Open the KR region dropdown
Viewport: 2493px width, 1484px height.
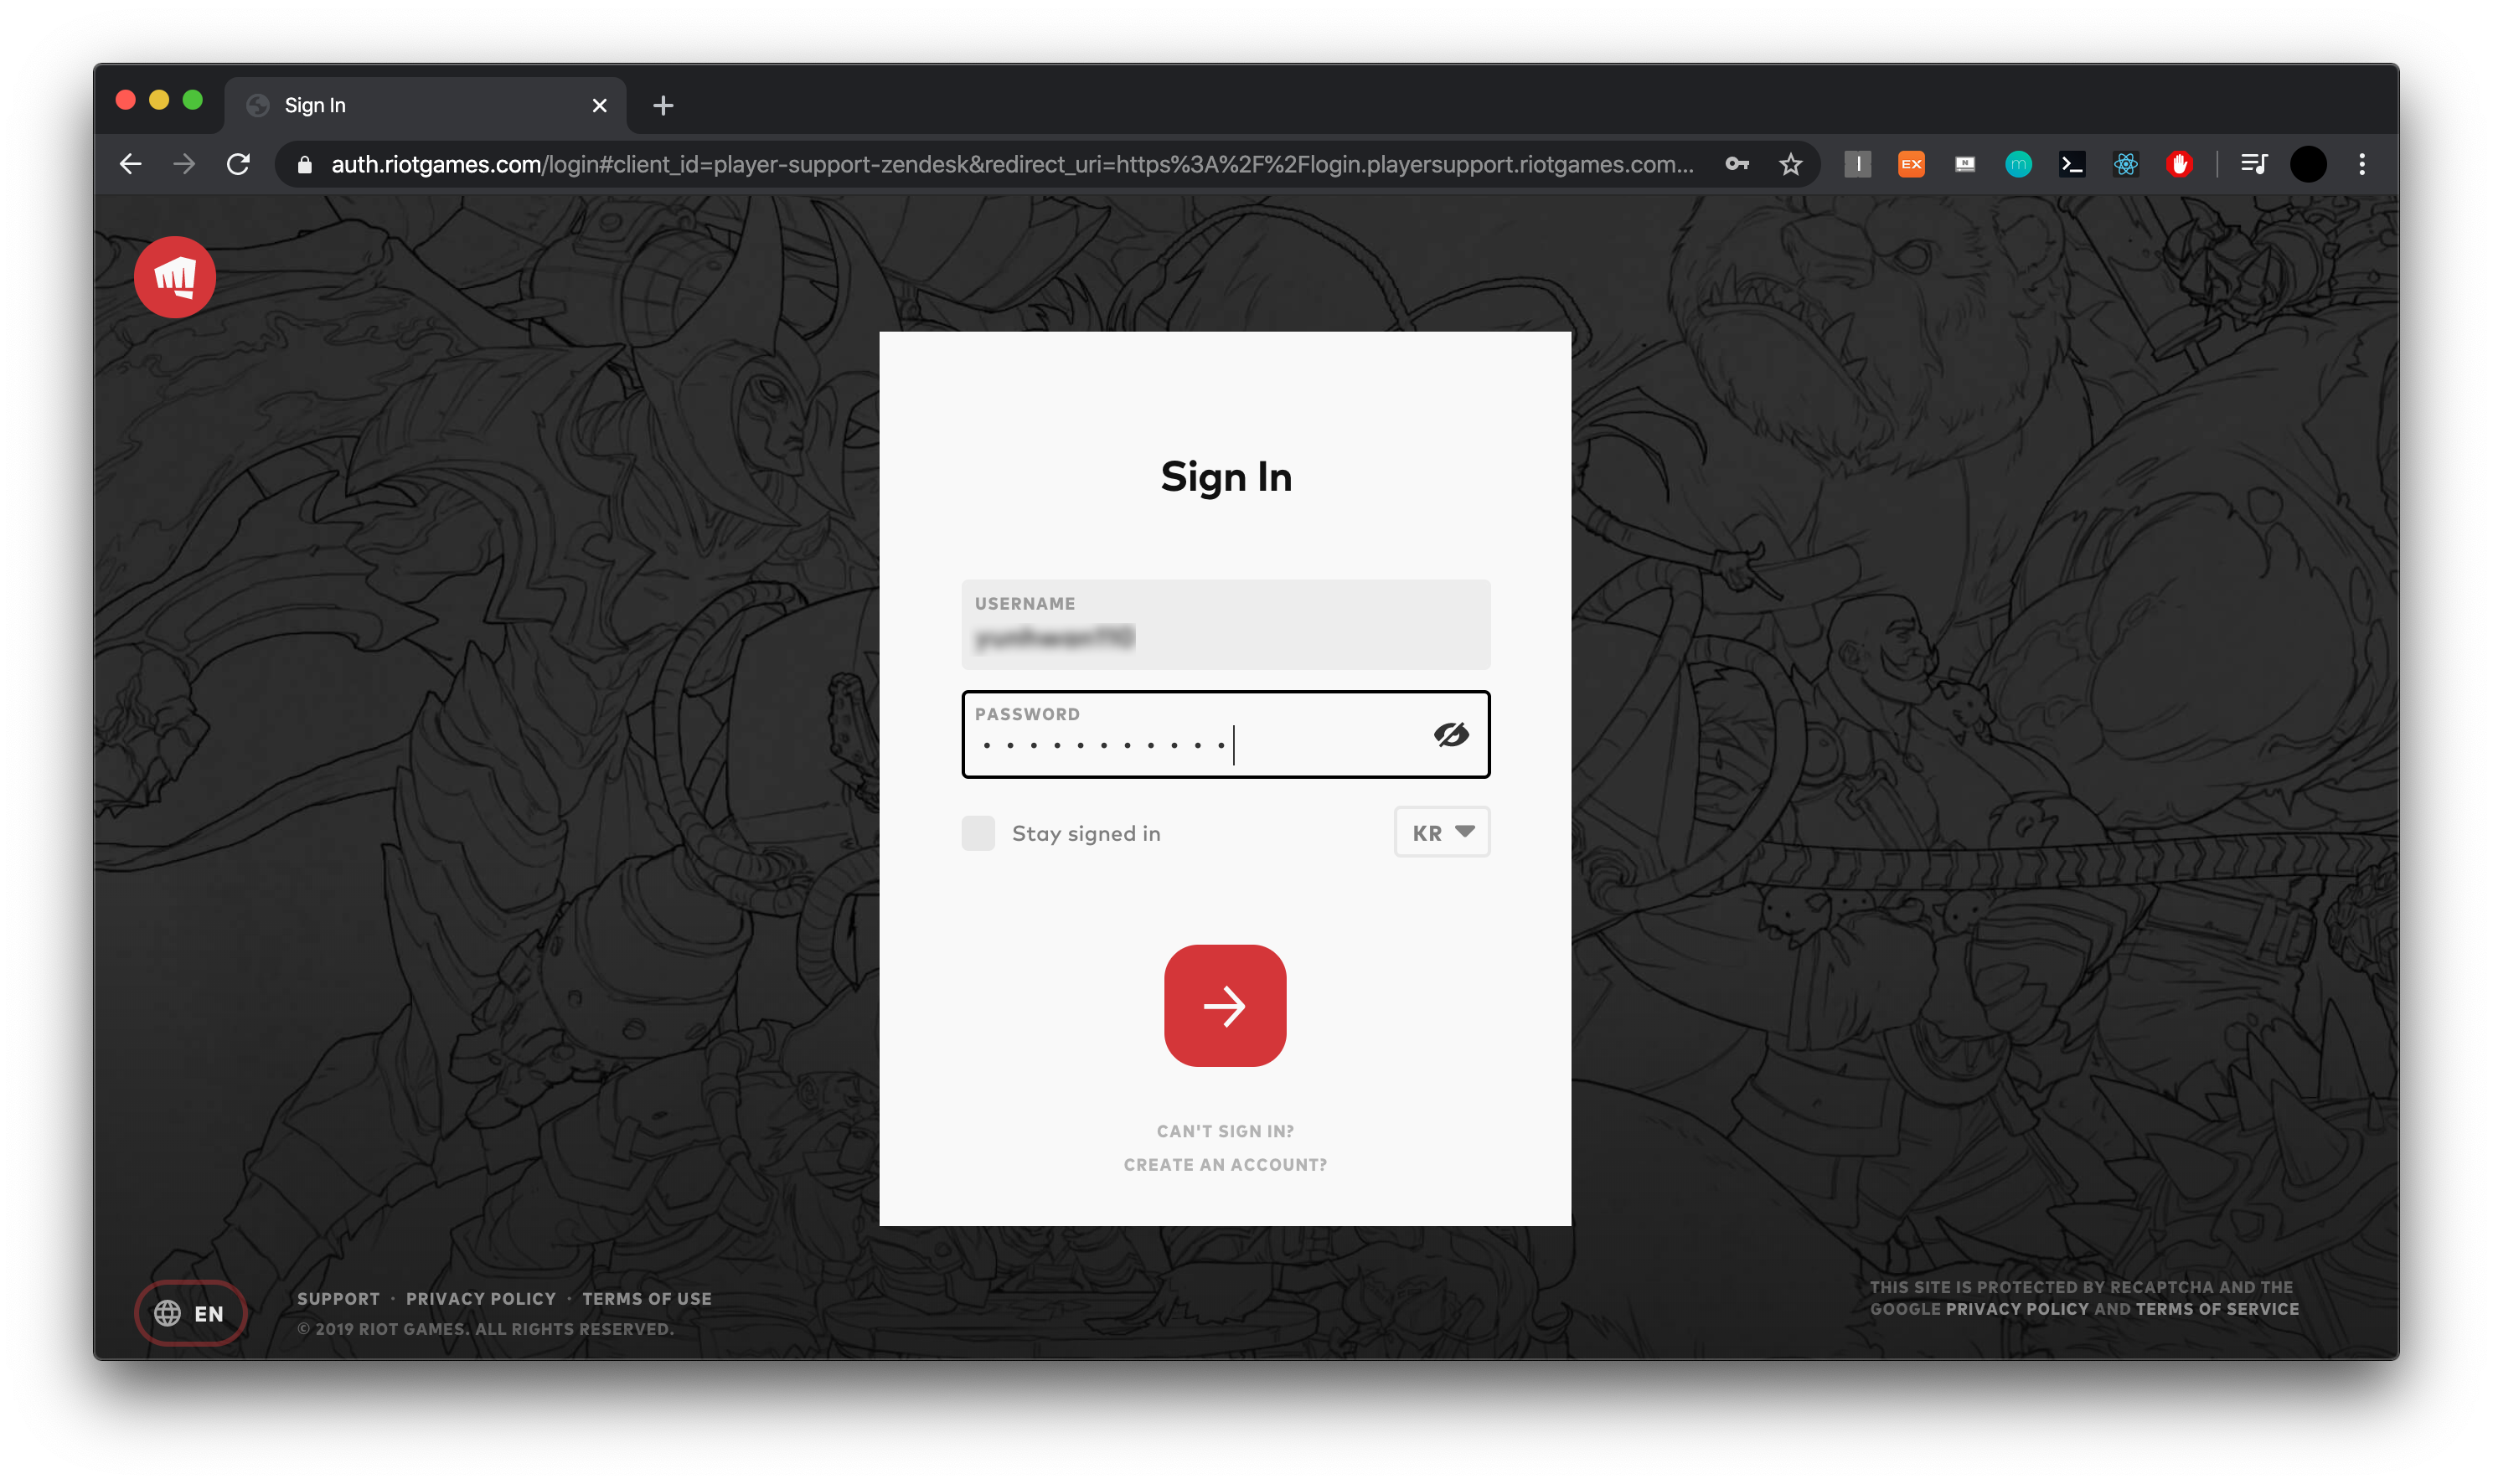click(1441, 832)
